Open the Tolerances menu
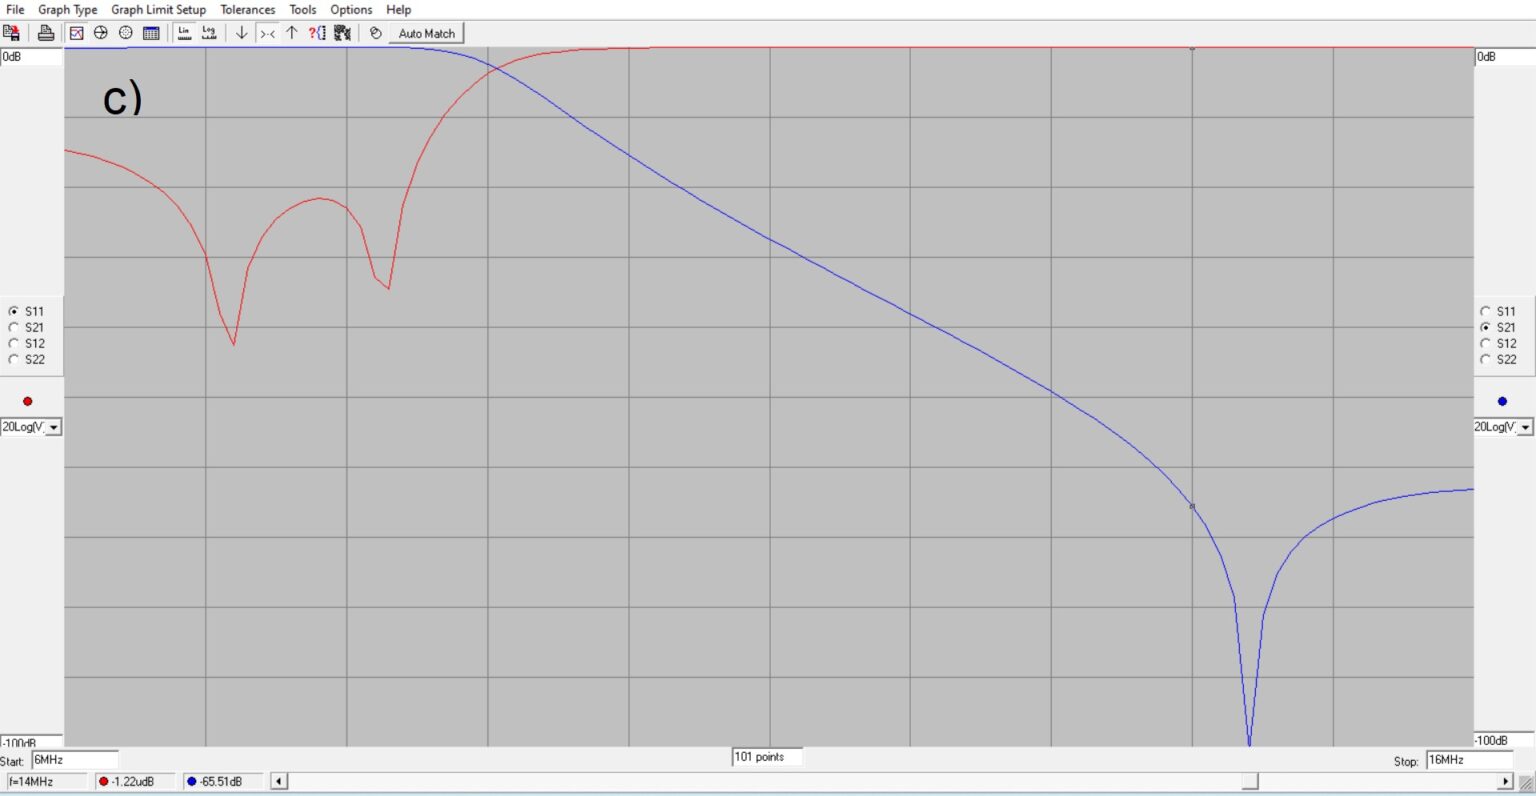 [247, 9]
